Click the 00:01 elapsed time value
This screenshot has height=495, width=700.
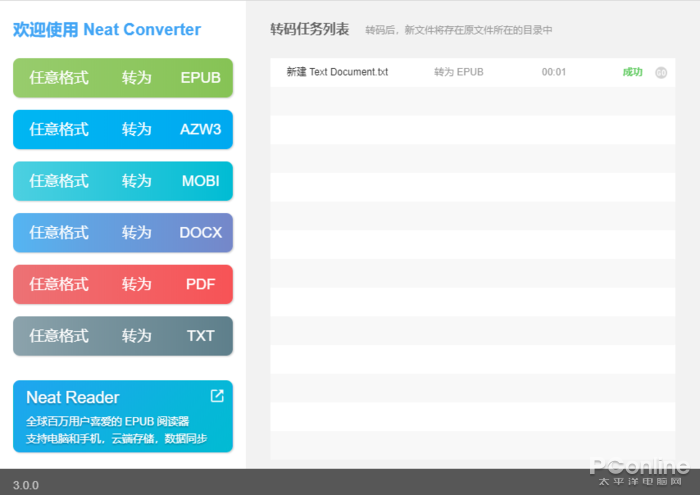(554, 72)
